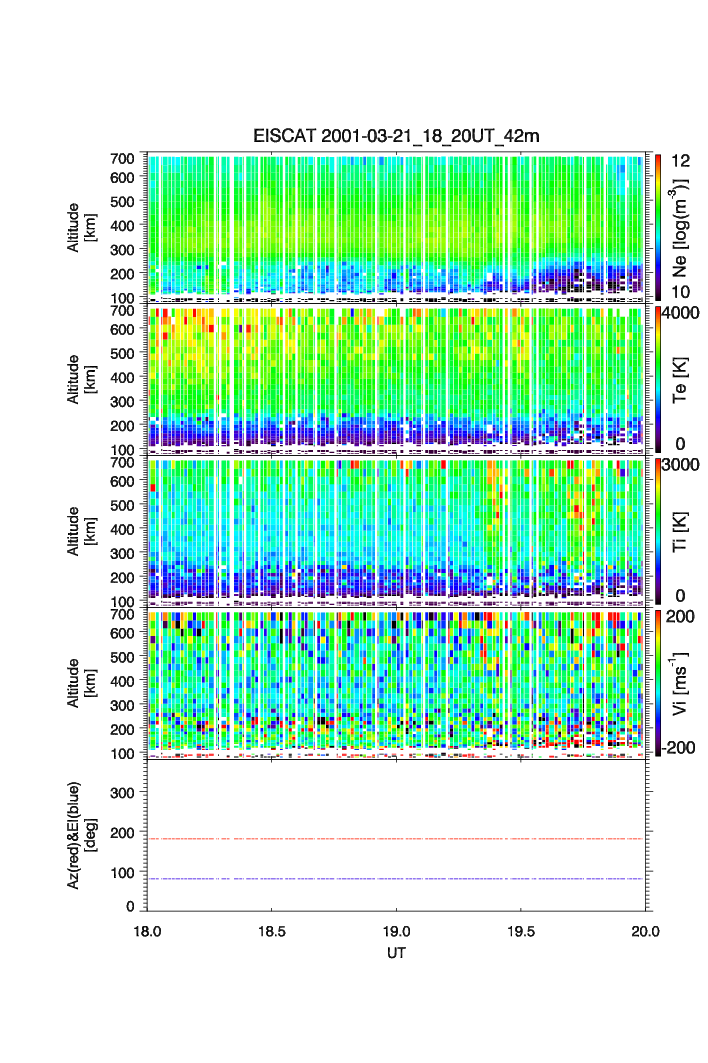
Task: Click the Ne [log(m-3)] colorbar label
Action: point(681,226)
